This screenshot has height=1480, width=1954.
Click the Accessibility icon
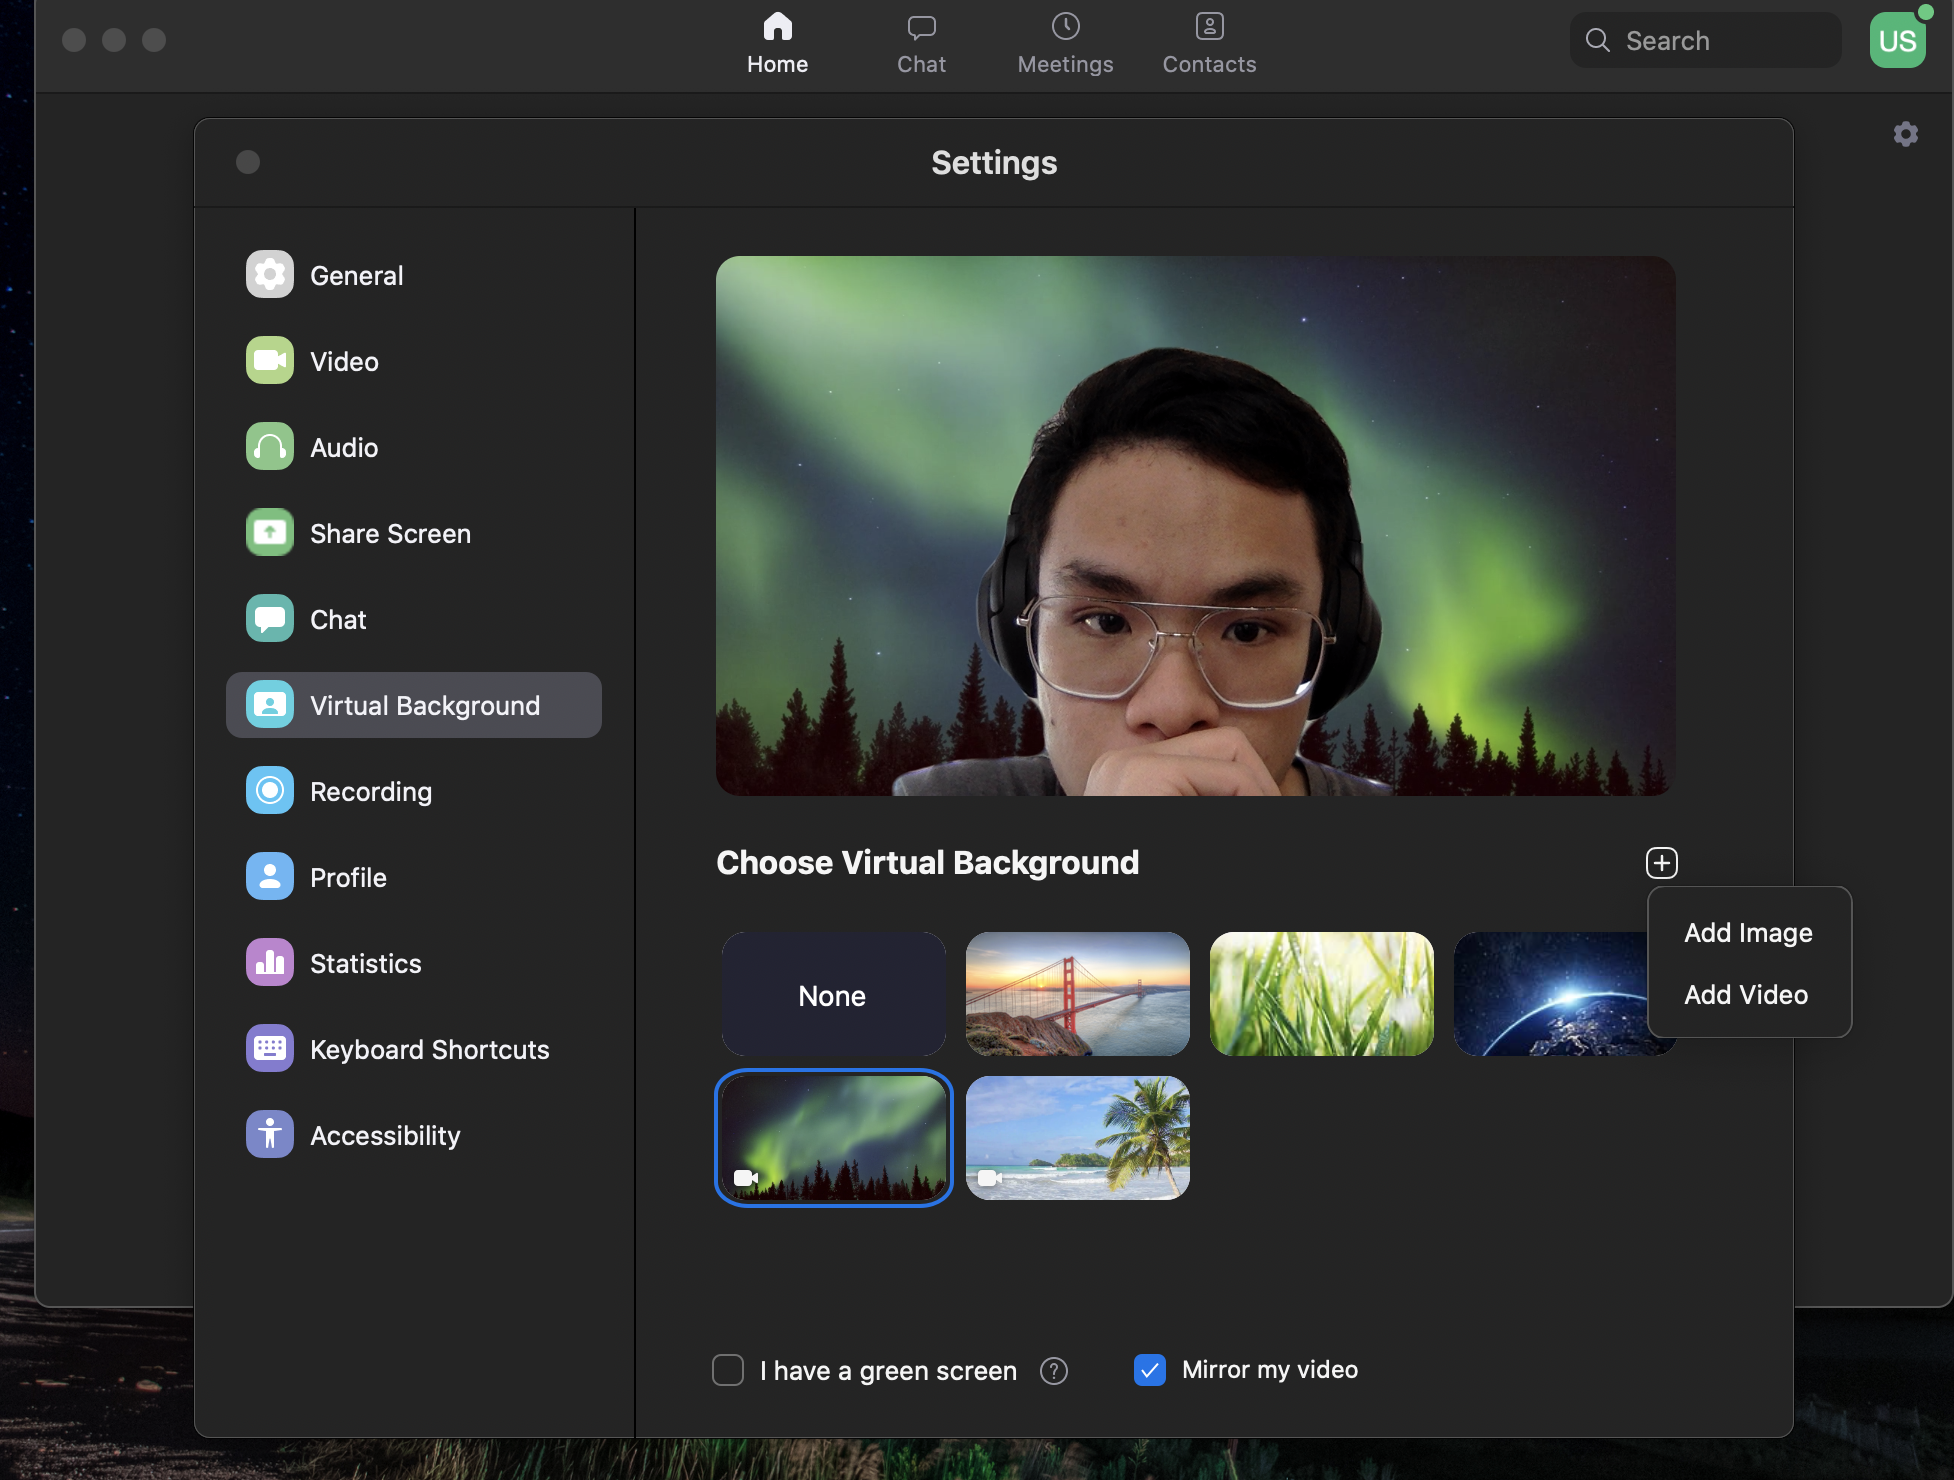270,1135
